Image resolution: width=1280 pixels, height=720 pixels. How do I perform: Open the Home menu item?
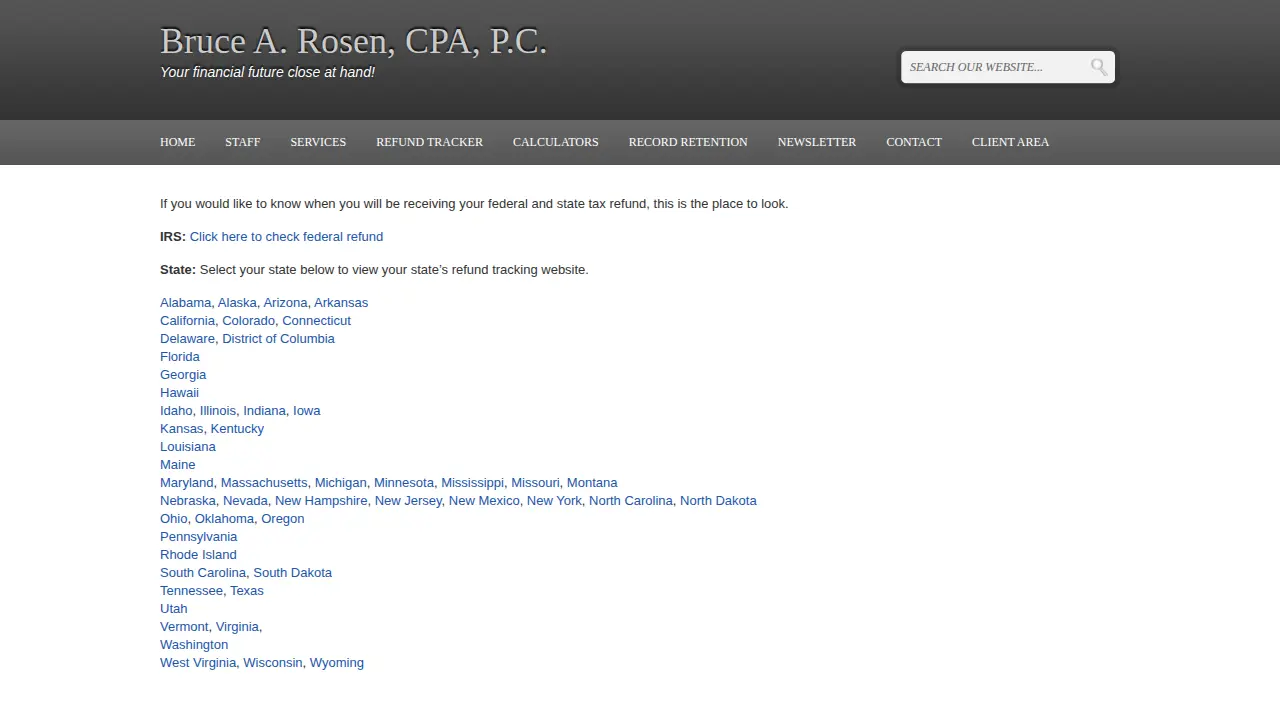pos(178,142)
